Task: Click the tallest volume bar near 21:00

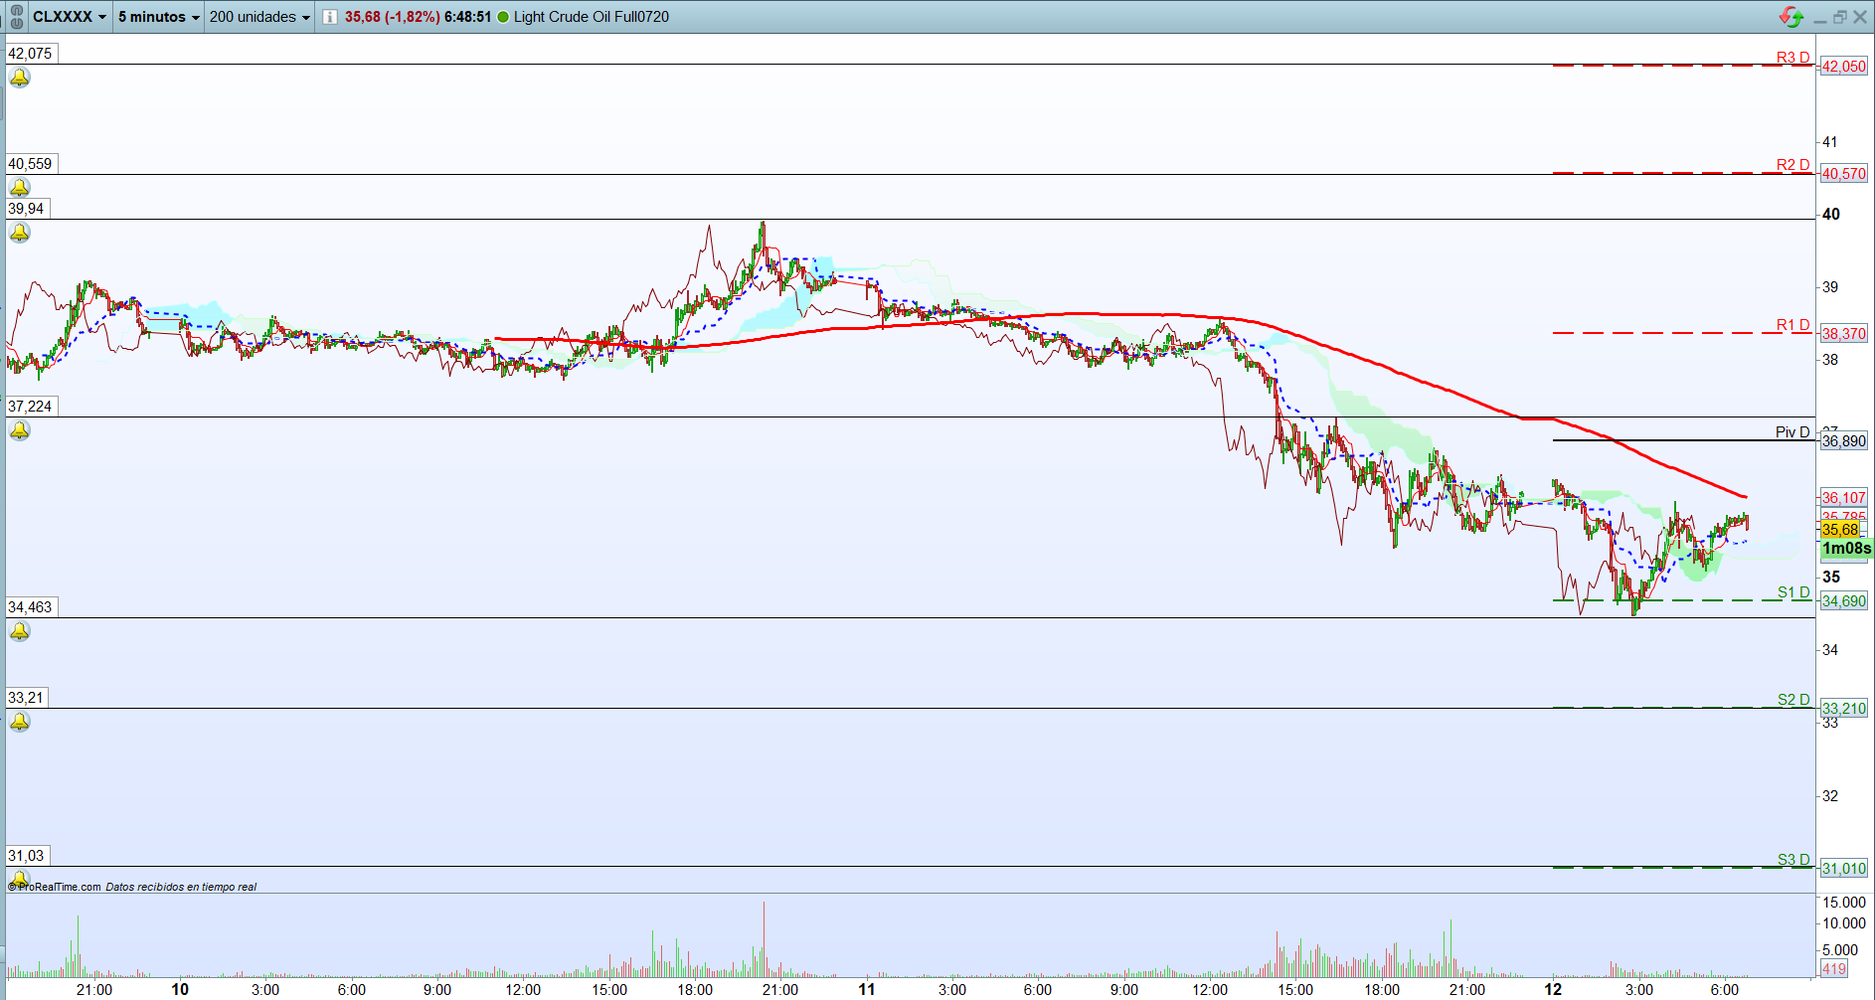Action: (x=764, y=939)
